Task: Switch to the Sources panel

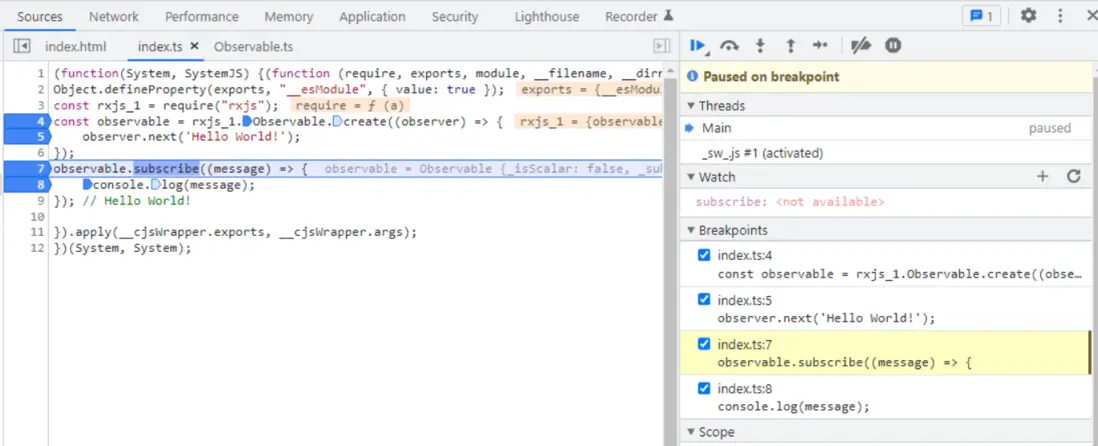Action: click(39, 16)
